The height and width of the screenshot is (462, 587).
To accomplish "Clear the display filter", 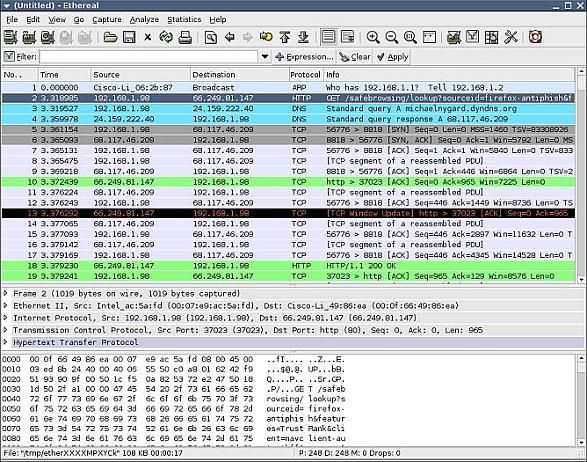I will 355,57.
